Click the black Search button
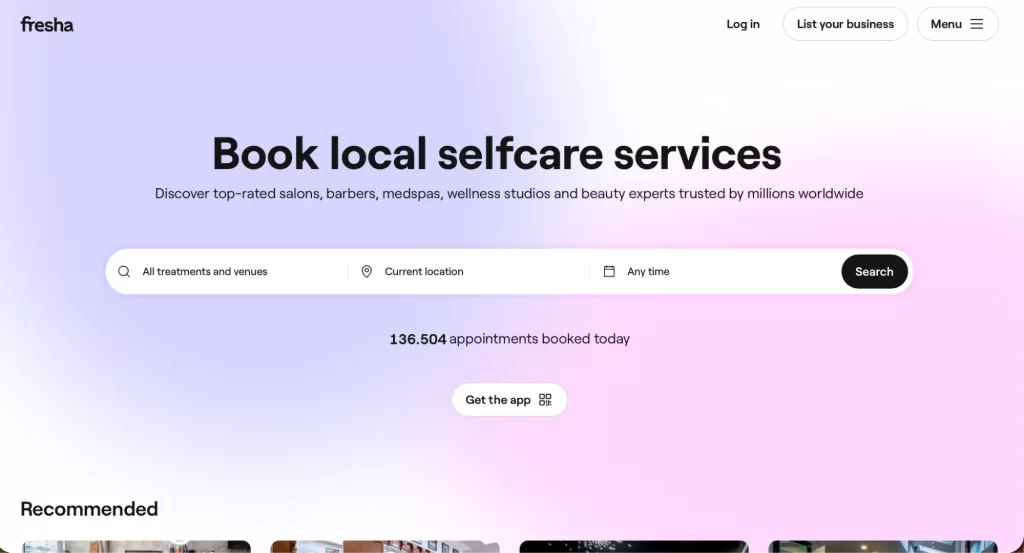Screen dimensions: 1024x553 [x=874, y=272]
